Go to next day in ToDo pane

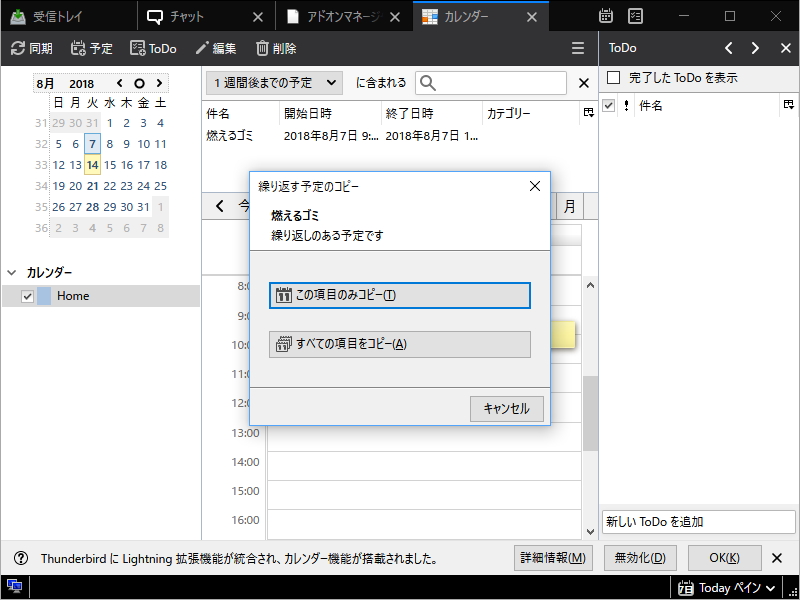(x=755, y=48)
